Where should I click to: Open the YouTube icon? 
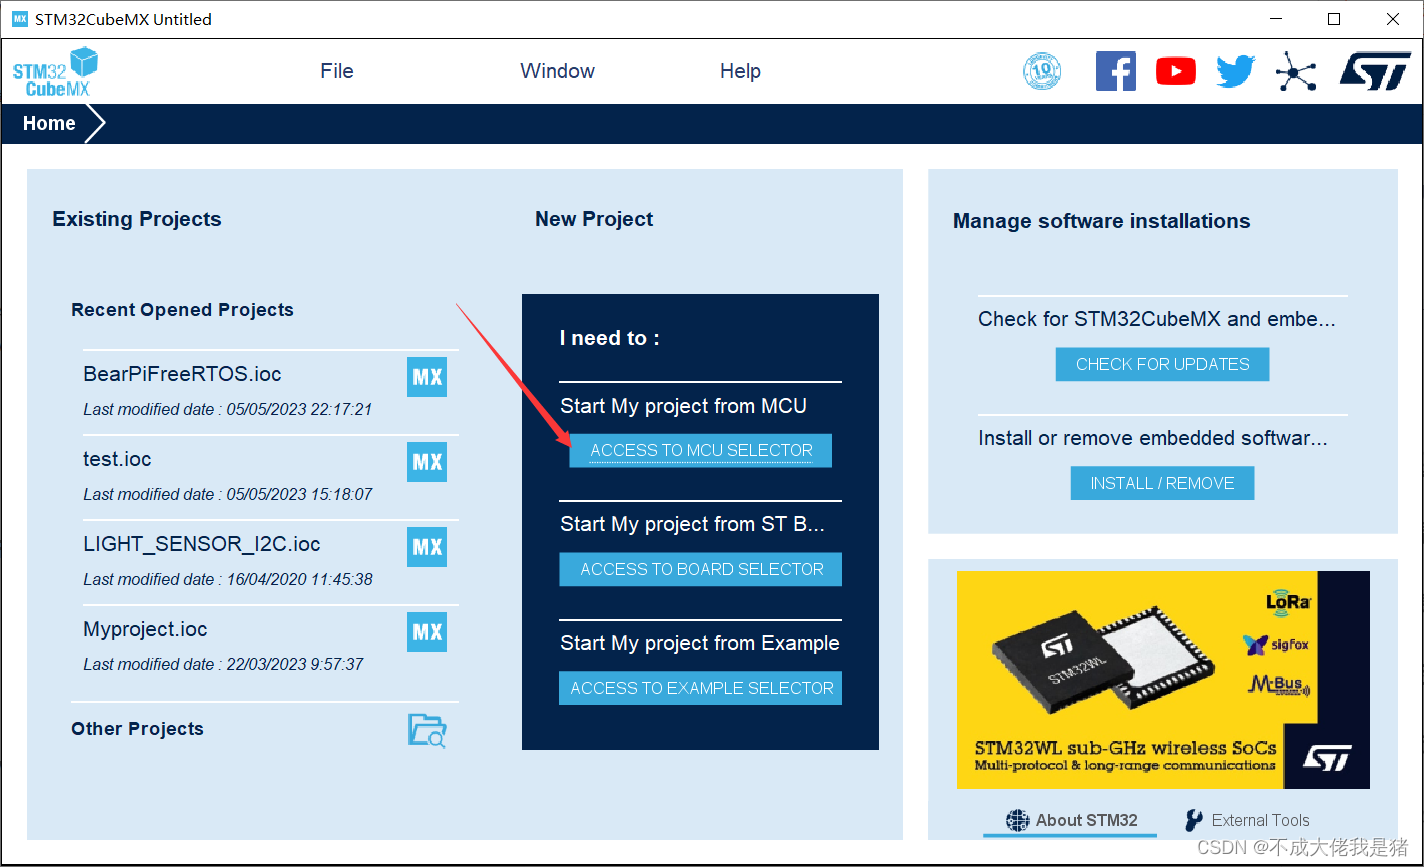click(1176, 72)
